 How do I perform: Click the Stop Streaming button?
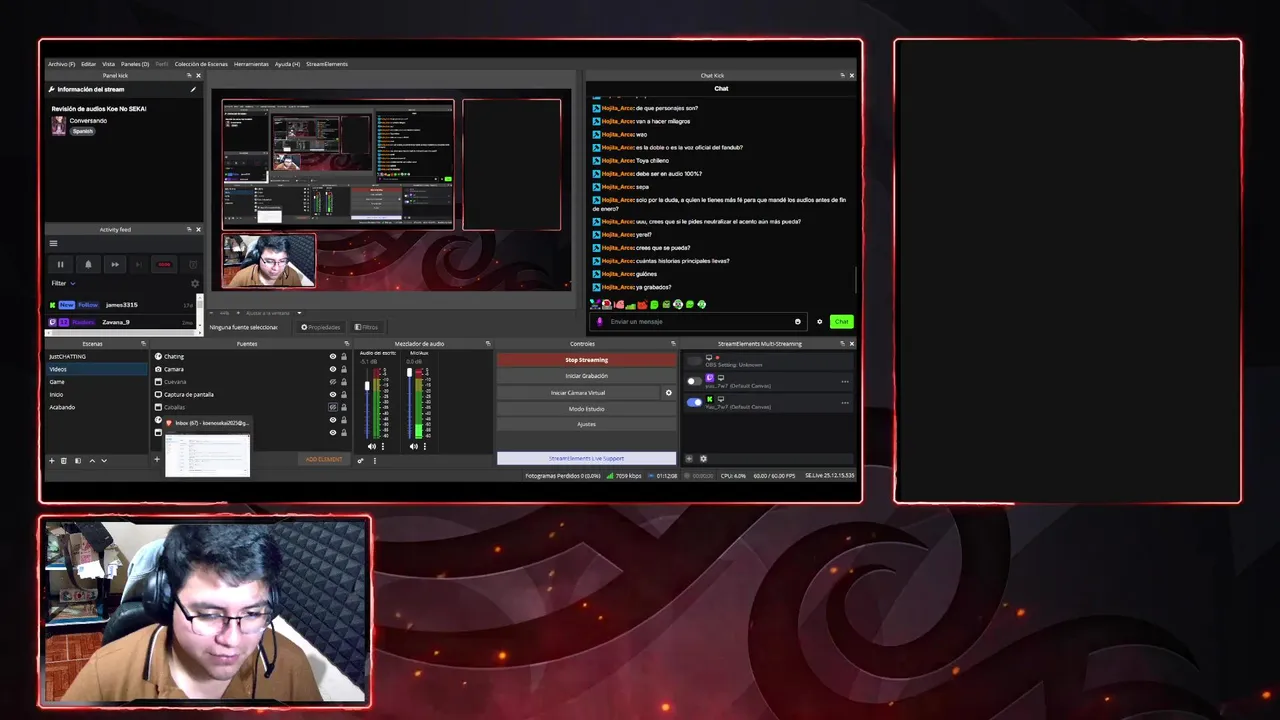tap(586, 360)
